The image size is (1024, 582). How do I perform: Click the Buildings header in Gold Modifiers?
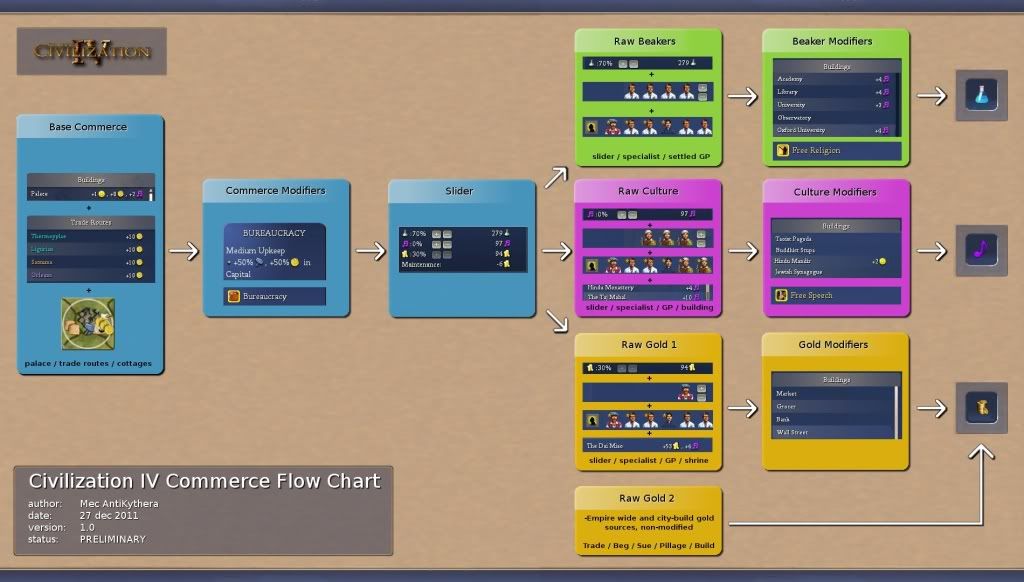[x=836, y=380]
